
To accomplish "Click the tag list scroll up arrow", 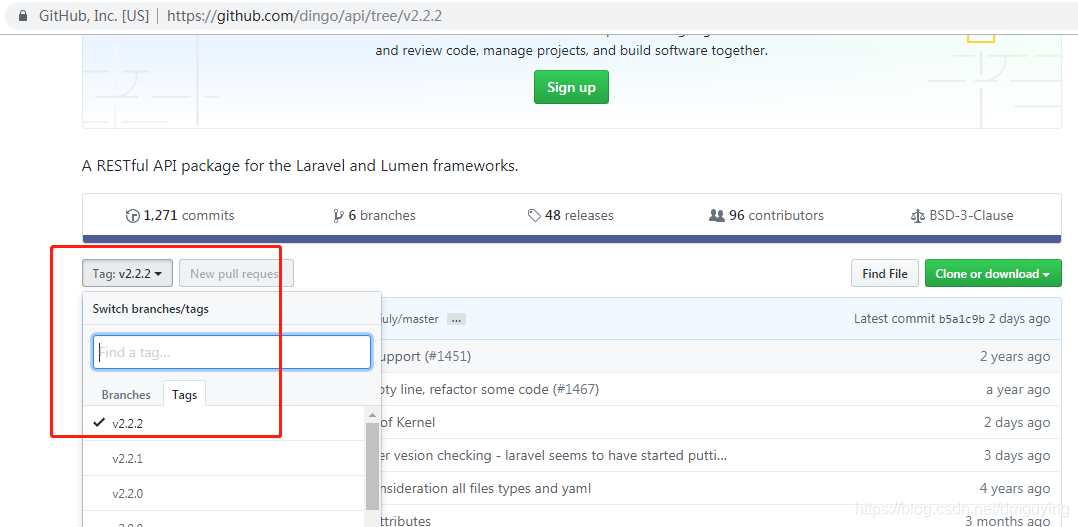I will [372, 415].
